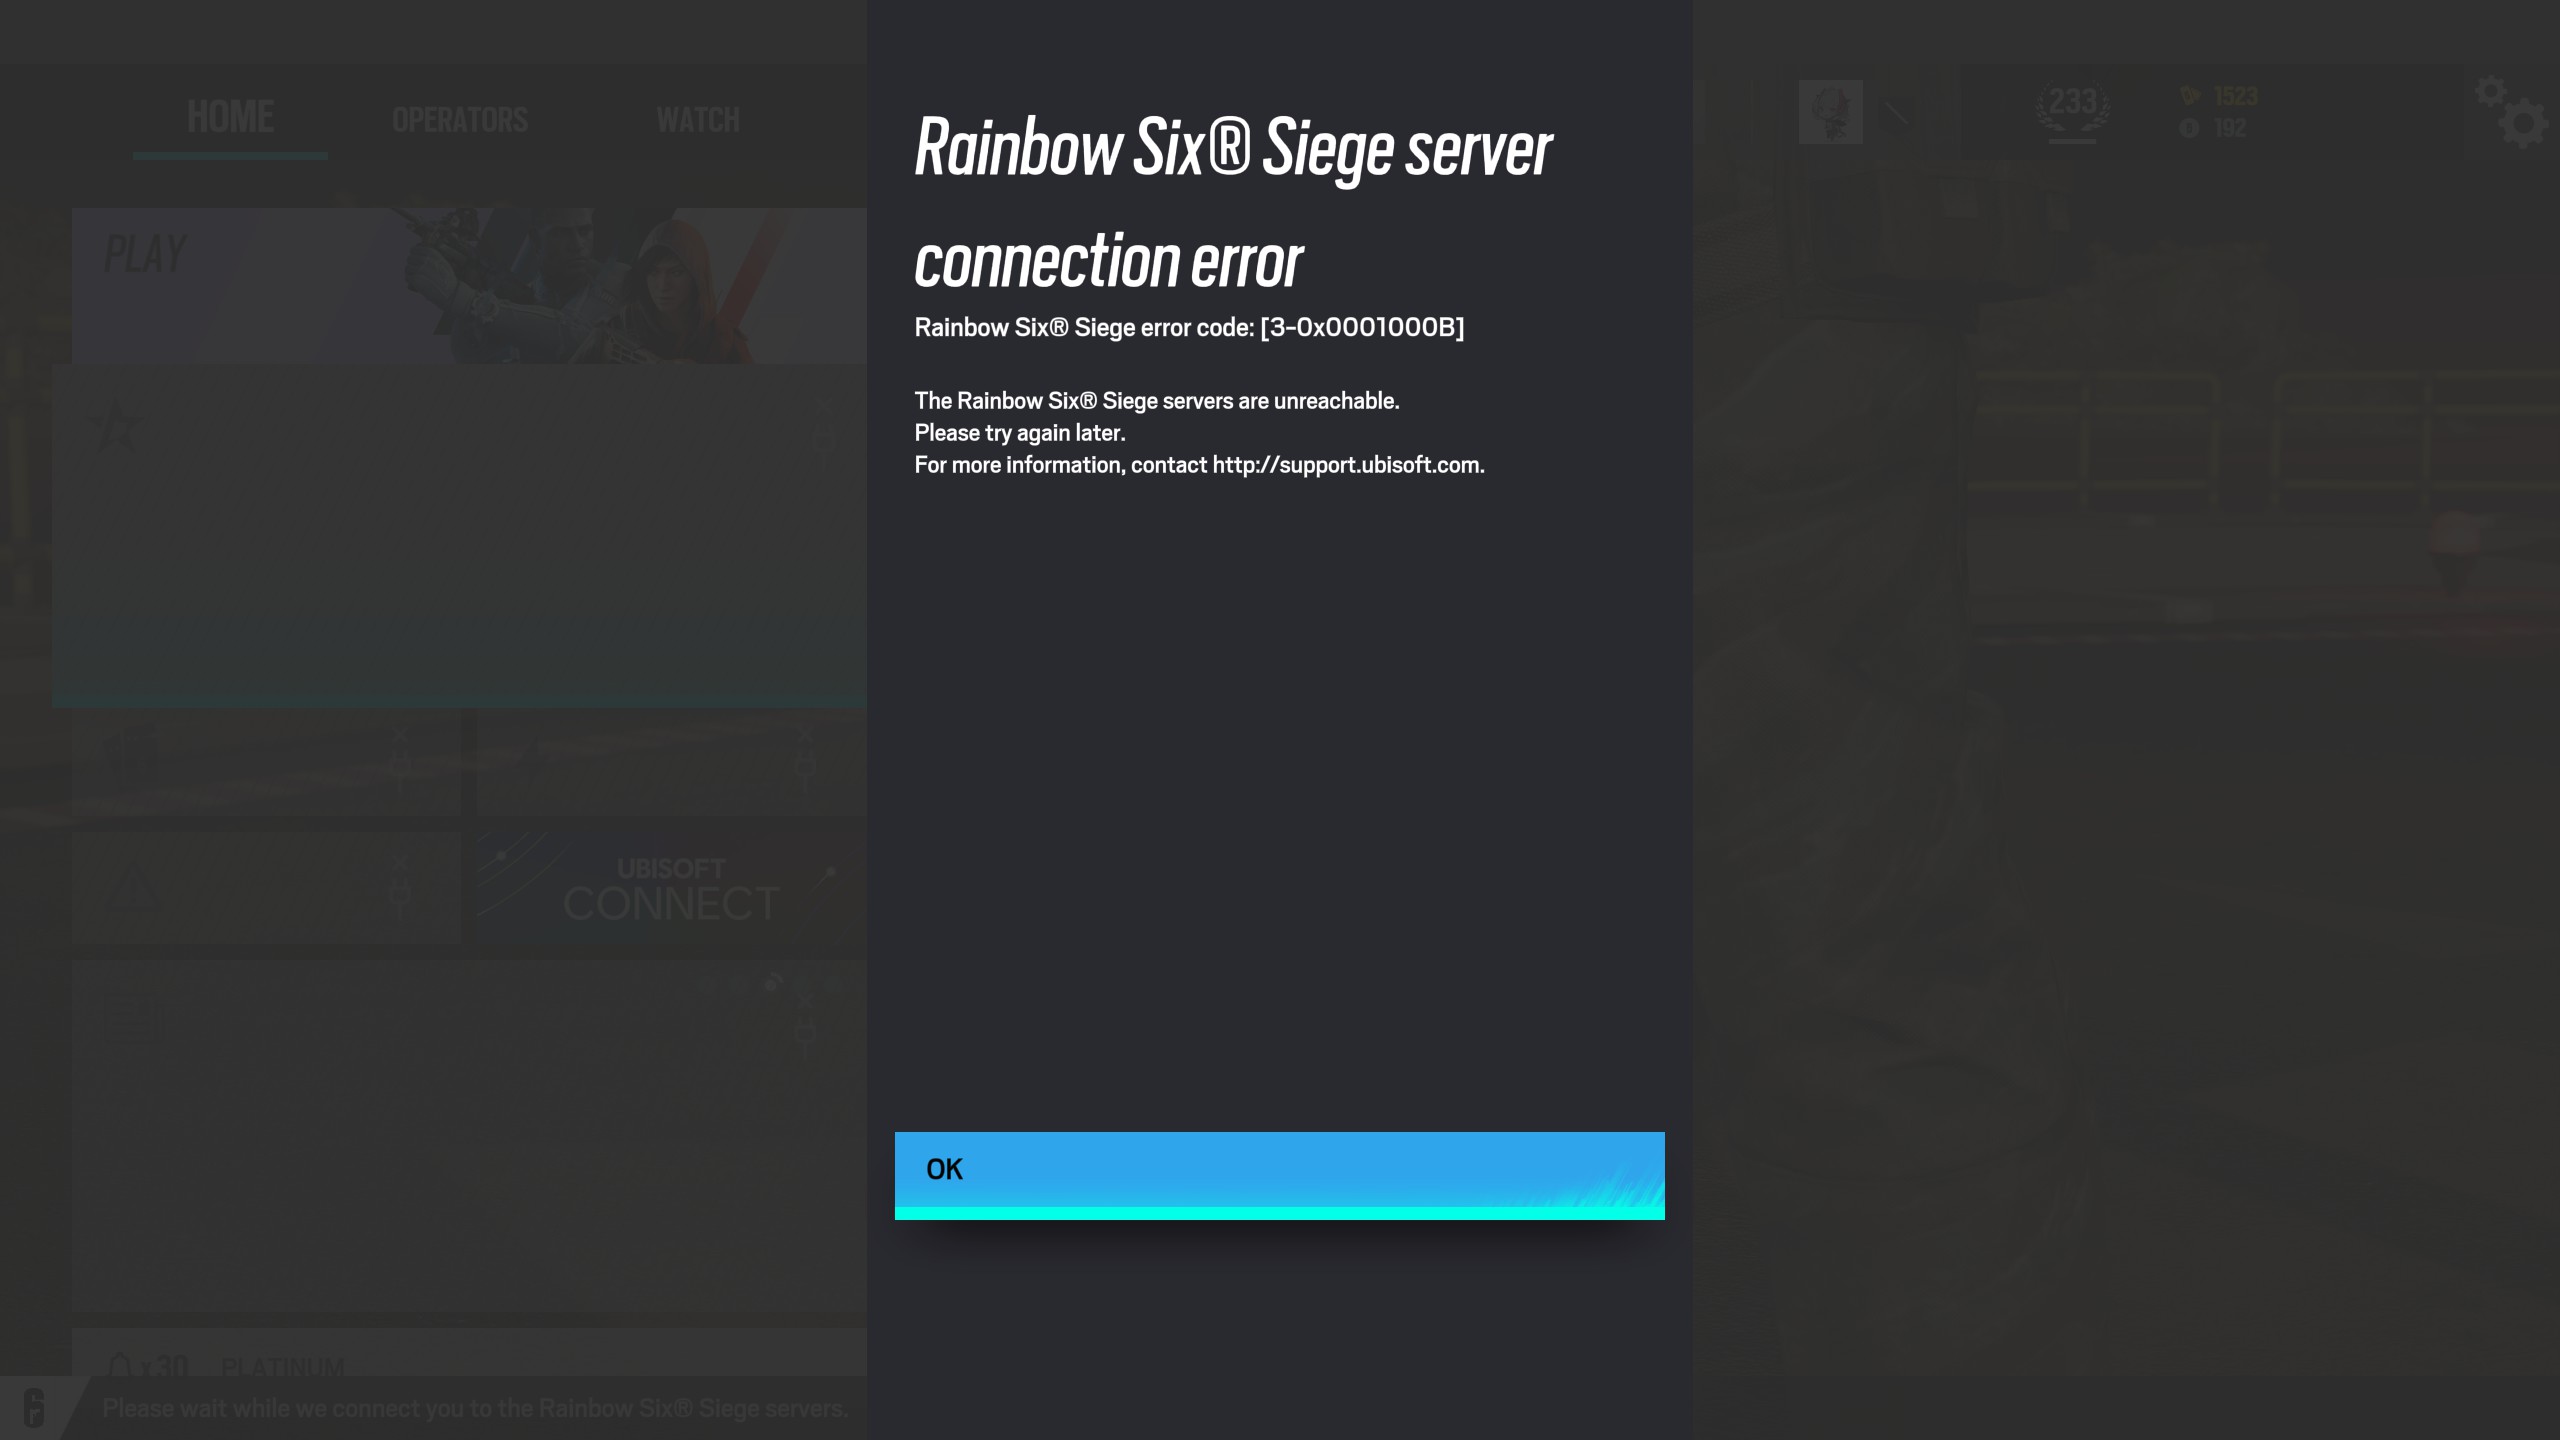Click the player avatar picture
The width and height of the screenshot is (2560, 1440).
pyautogui.click(x=1830, y=112)
